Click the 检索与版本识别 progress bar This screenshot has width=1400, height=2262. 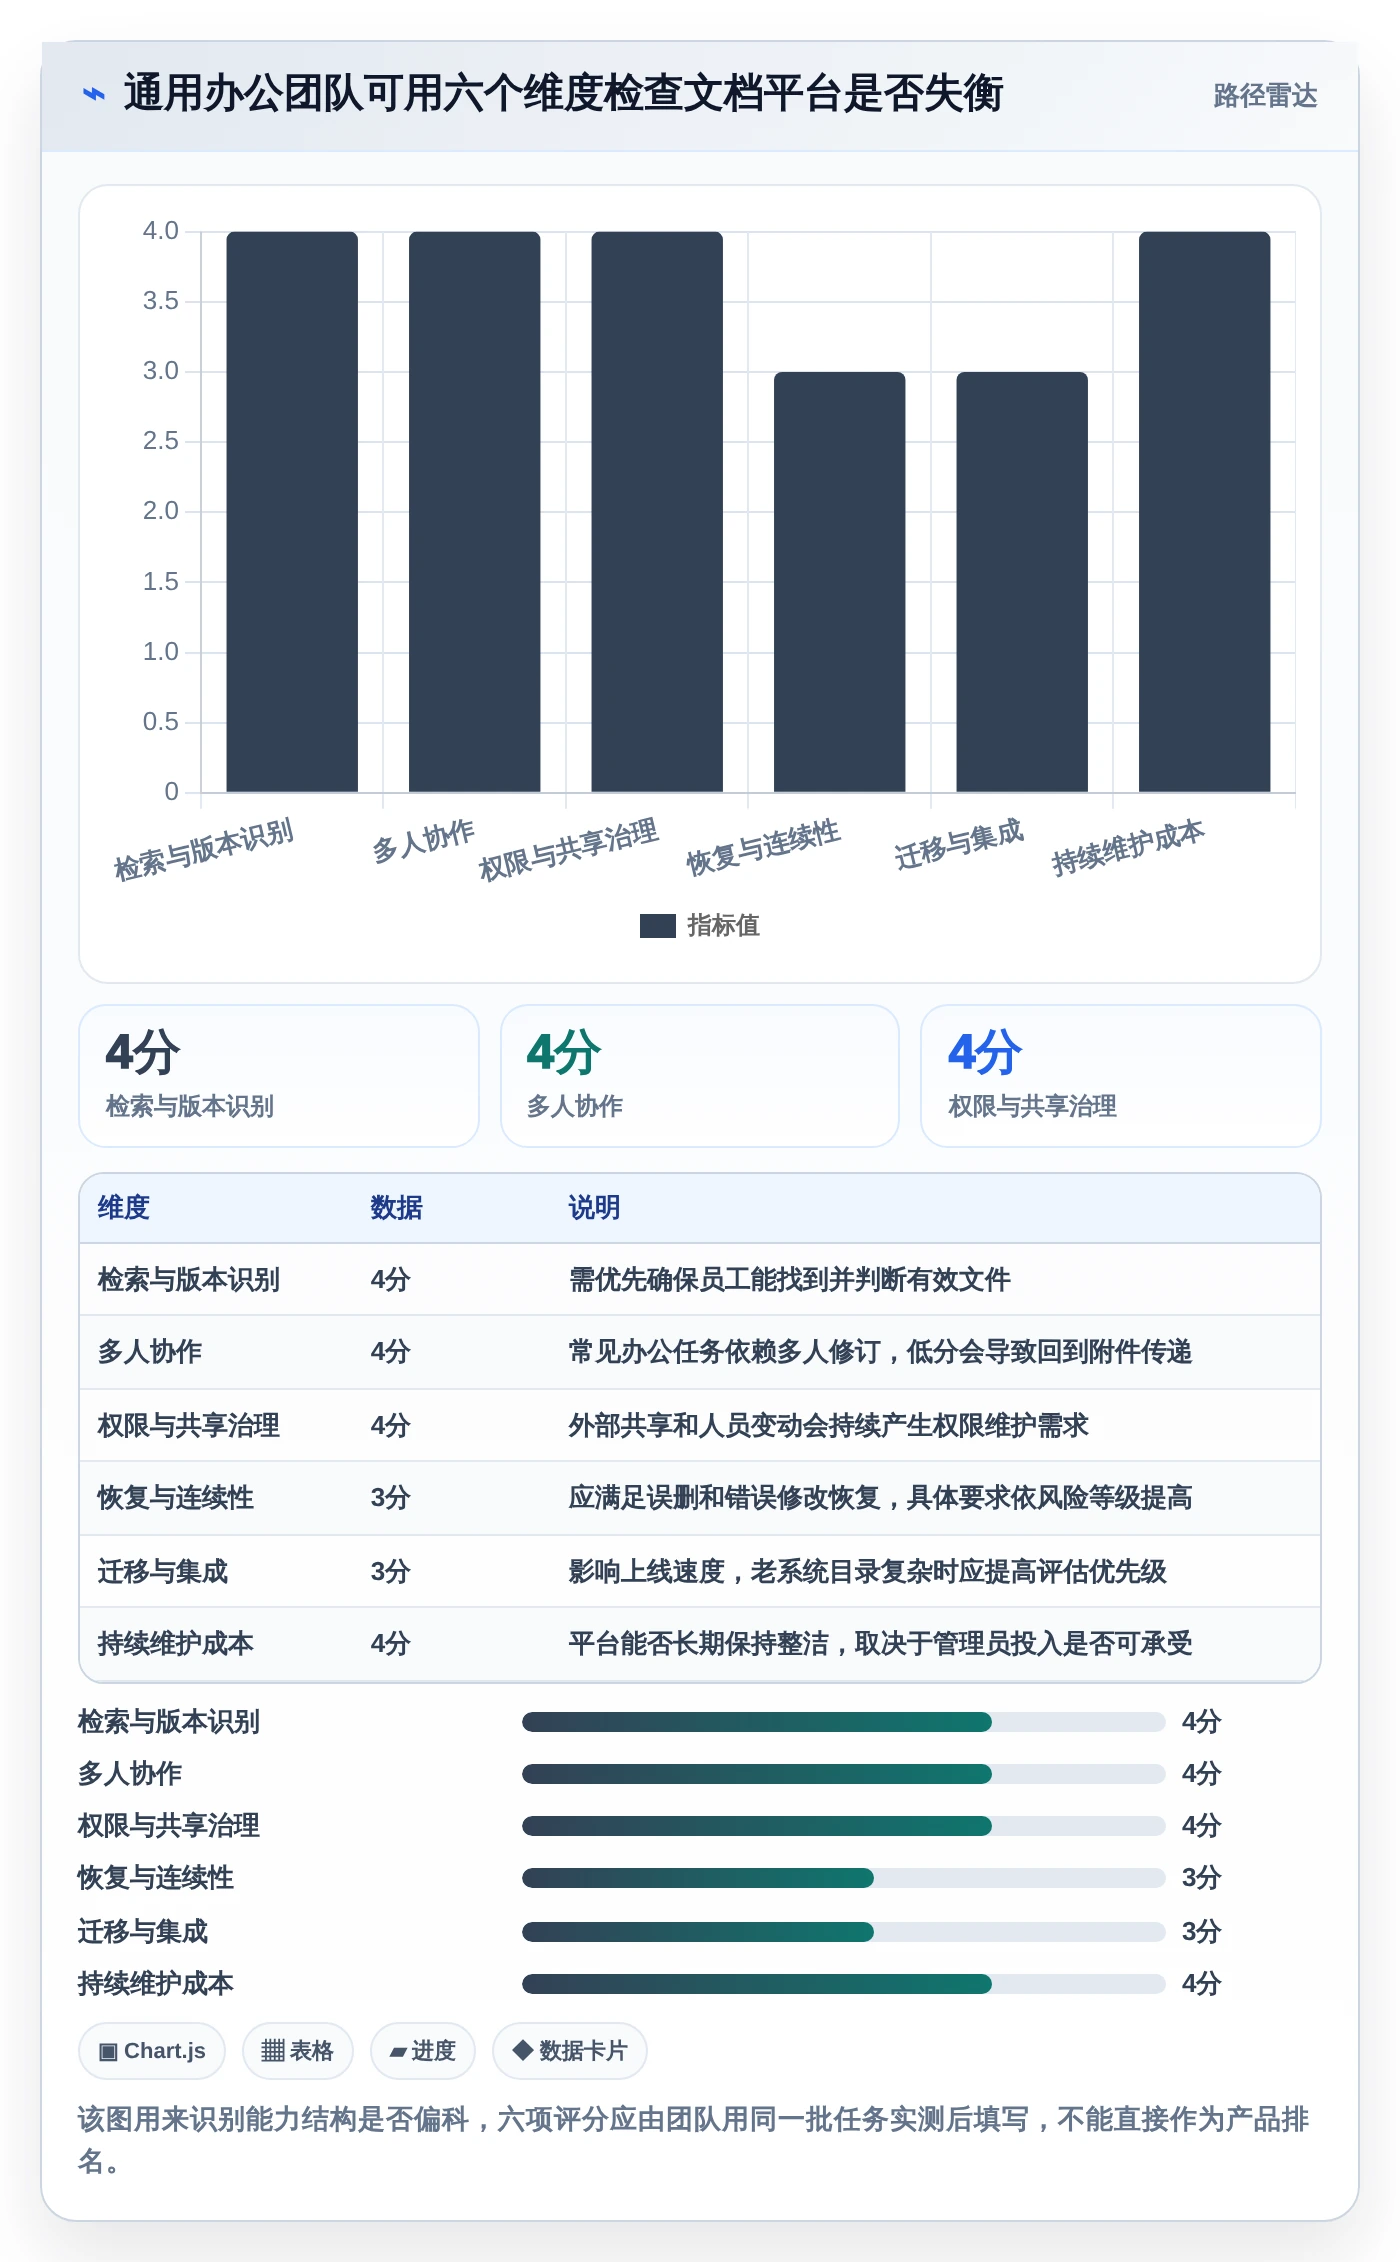pyautogui.click(x=843, y=1722)
